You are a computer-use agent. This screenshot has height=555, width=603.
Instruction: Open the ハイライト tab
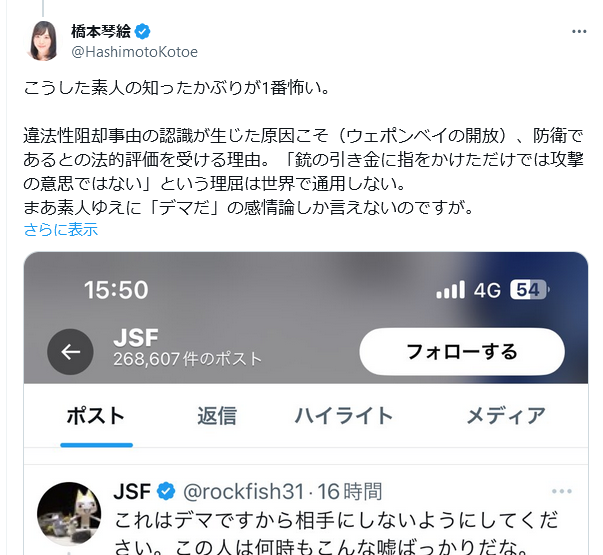point(343,416)
